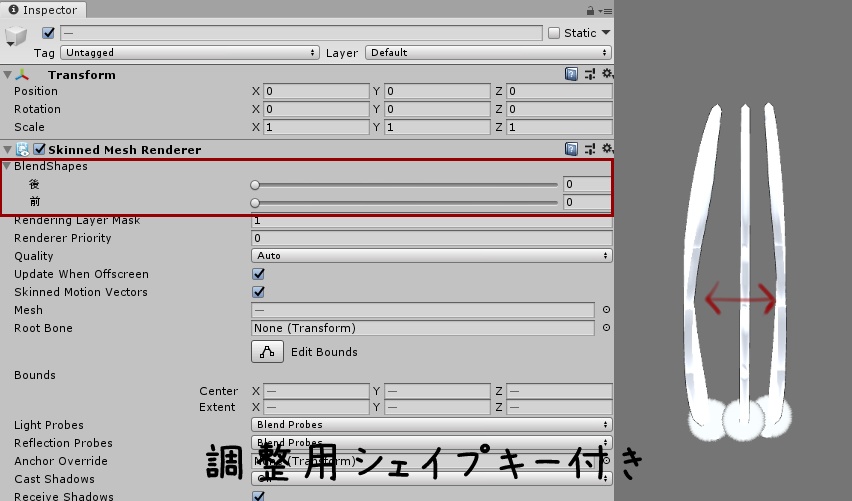Select the Inspector tab

(43, 10)
